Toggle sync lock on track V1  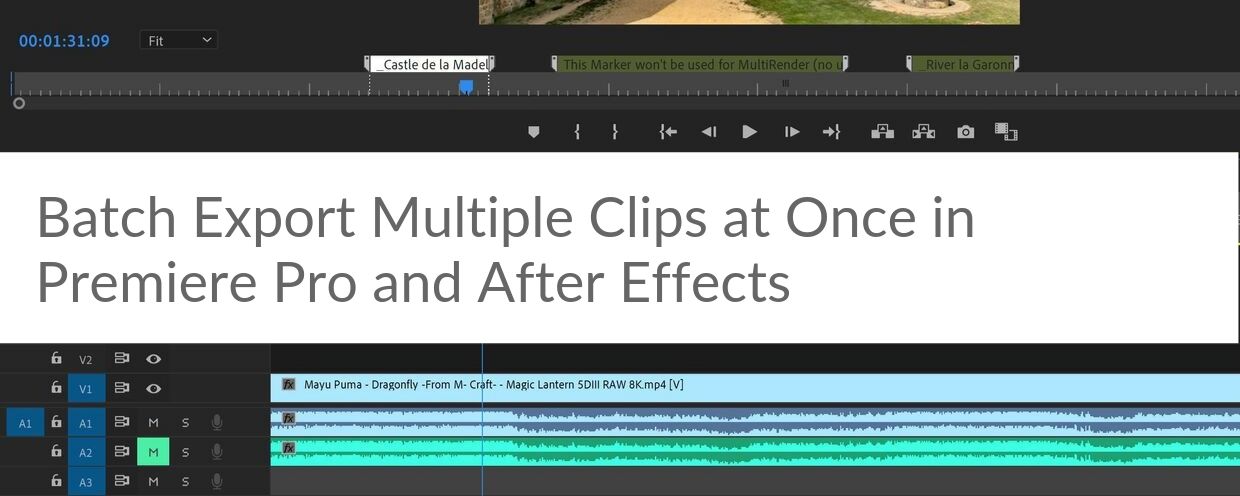click(x=122, y=388)
